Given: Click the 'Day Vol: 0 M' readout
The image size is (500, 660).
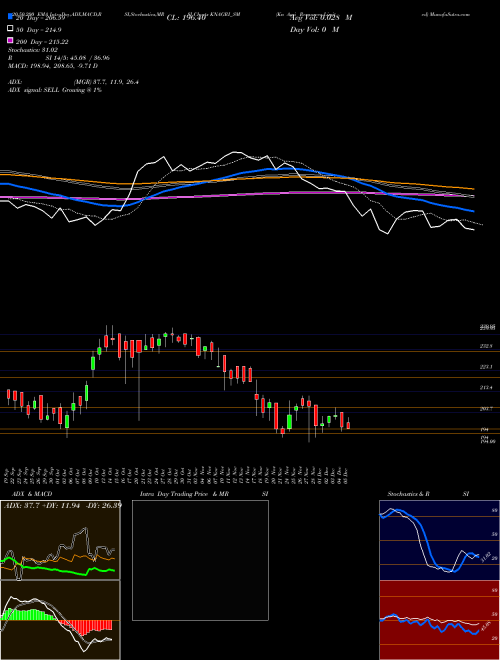Looking at the screenshot, I should pyautogui.click(x=314, y=29).
